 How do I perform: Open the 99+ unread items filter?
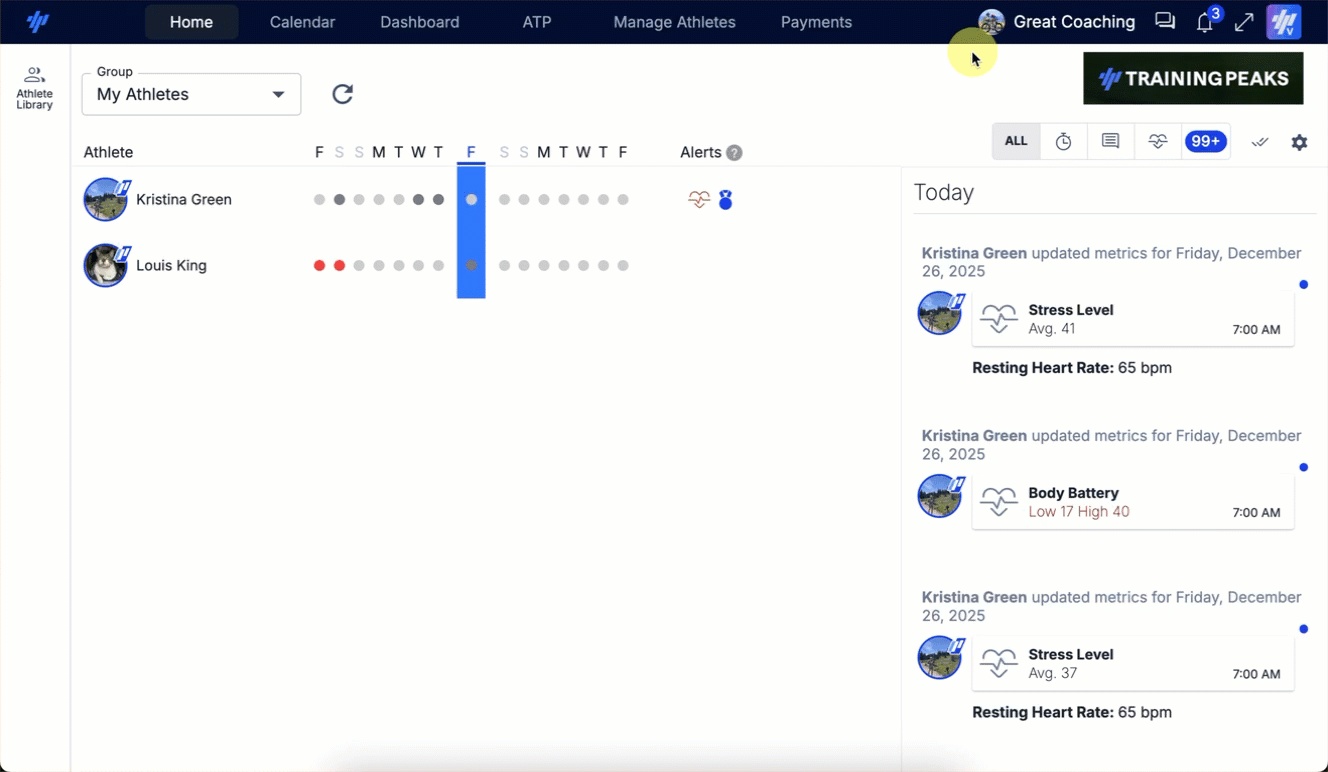tap(1205, 142)
